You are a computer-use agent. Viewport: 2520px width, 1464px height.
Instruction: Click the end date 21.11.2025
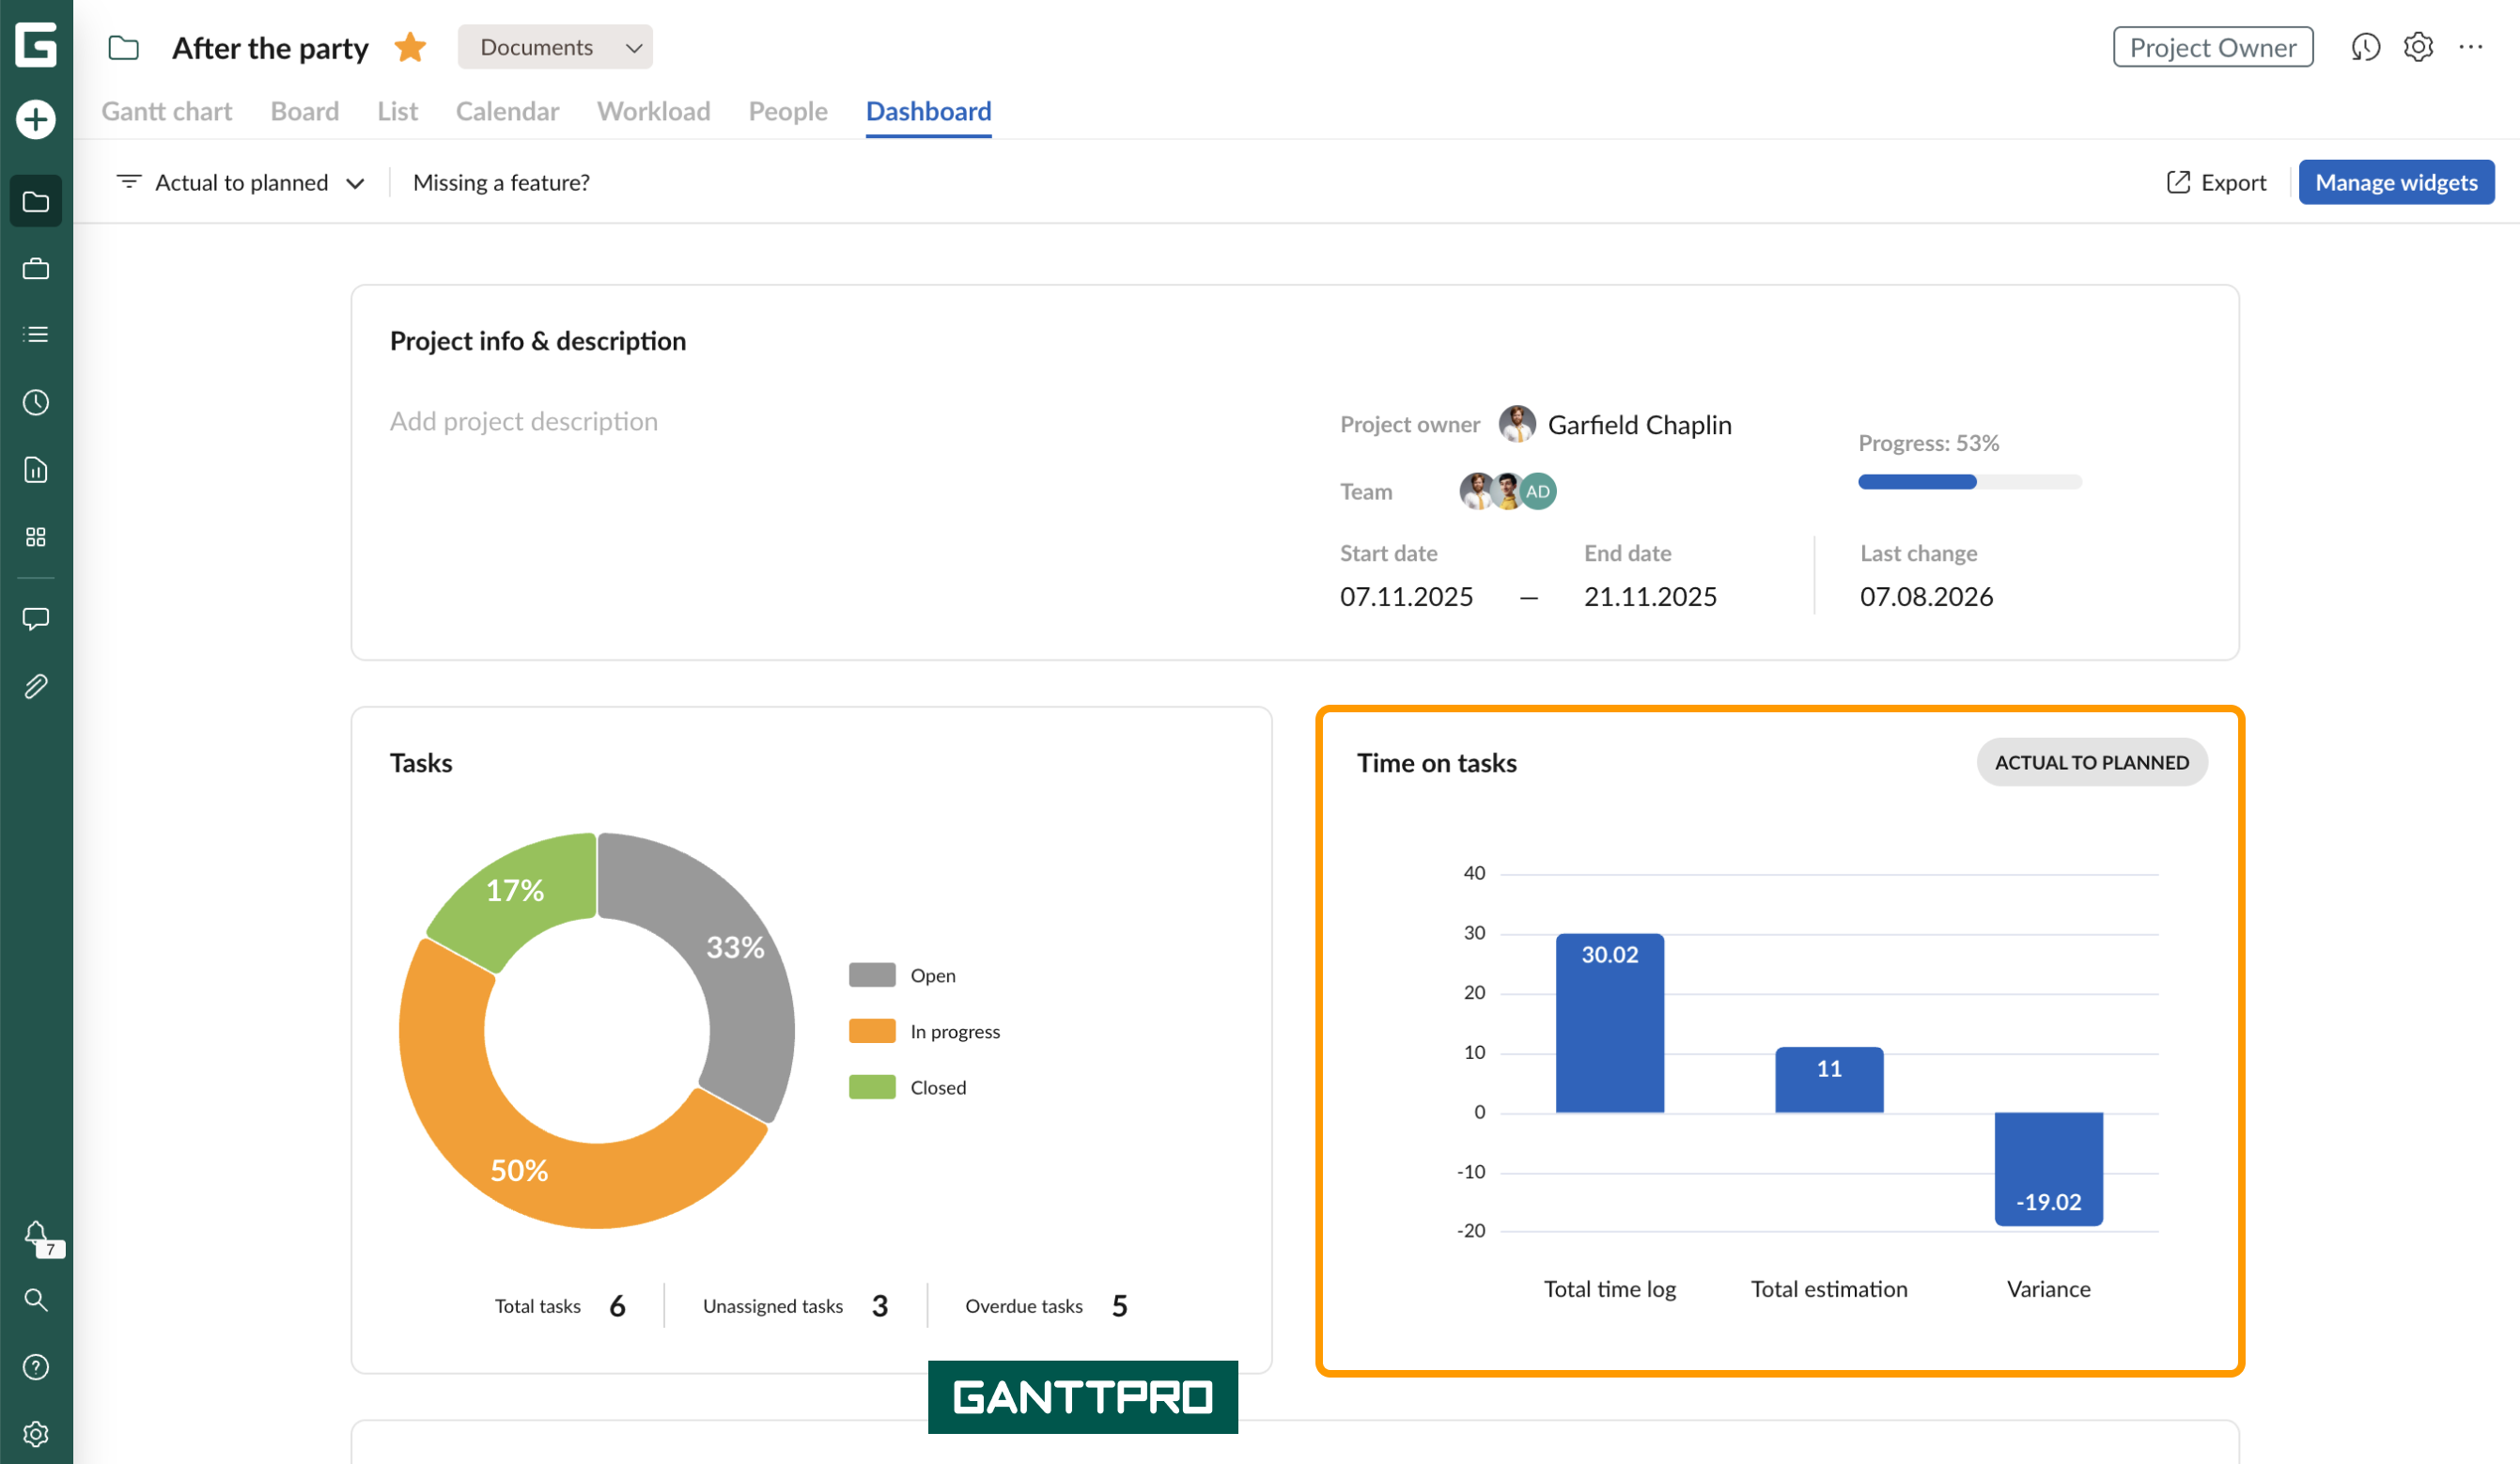coord(1650,596)
